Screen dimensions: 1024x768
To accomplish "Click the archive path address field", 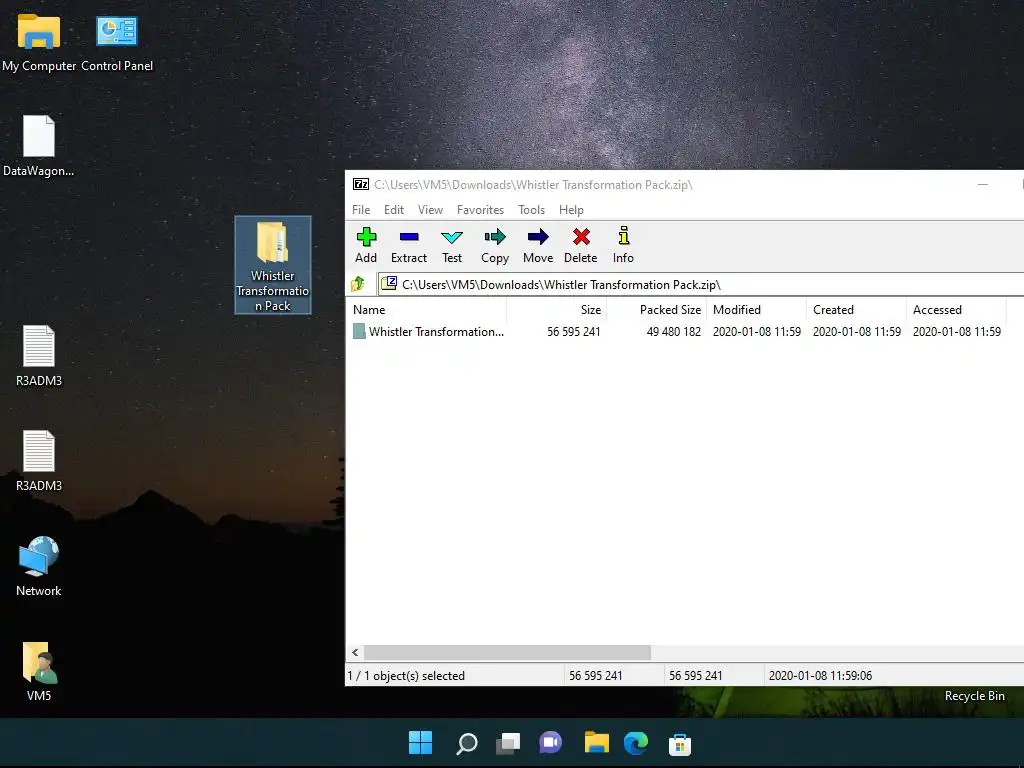I will [x=701, y=284].
